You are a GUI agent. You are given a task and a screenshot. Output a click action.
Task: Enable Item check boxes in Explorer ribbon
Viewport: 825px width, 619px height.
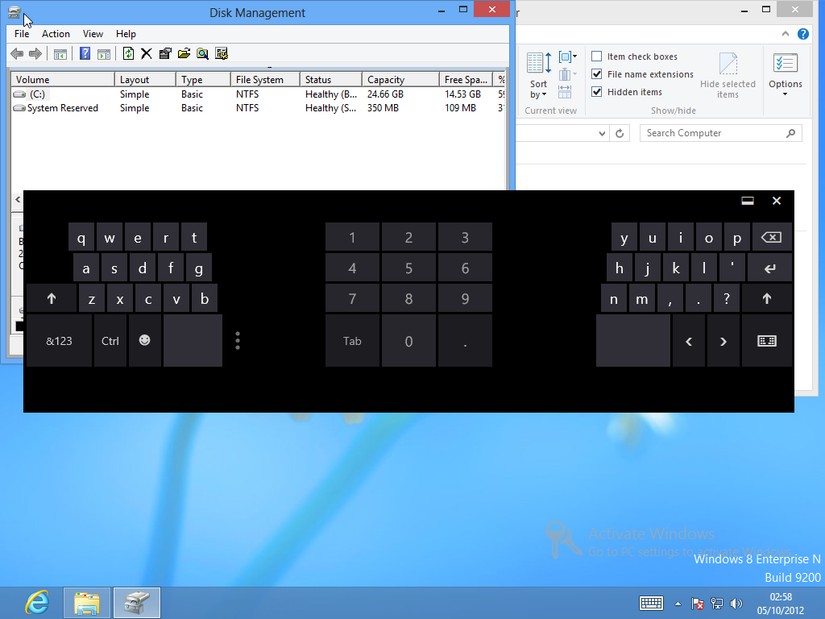coord(597,56)
